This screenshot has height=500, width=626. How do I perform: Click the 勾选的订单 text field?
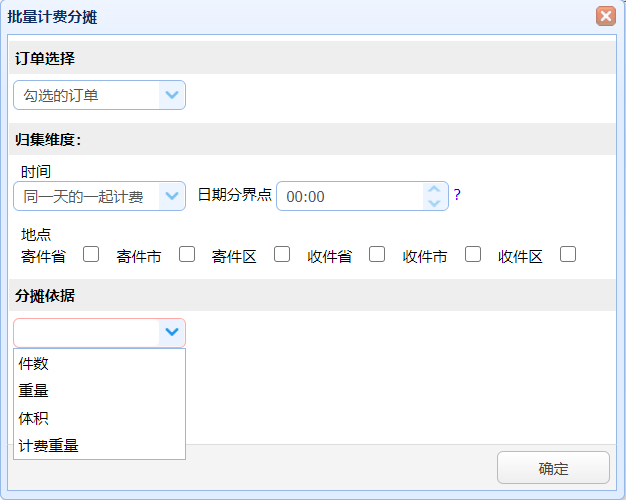click(x=87, y=95)
